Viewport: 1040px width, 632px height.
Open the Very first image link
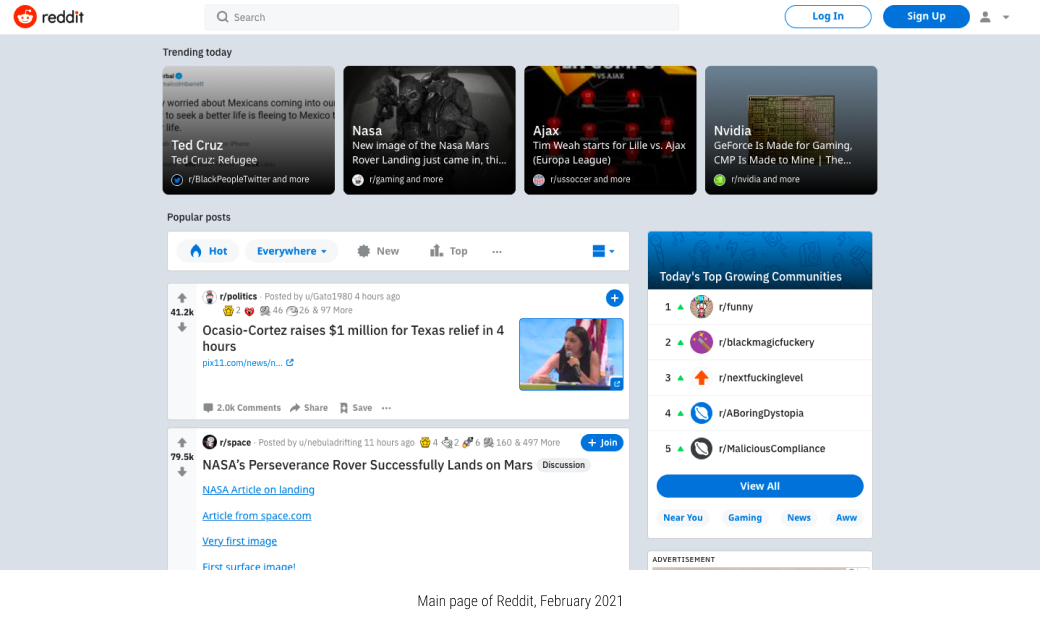coord(239,541)
